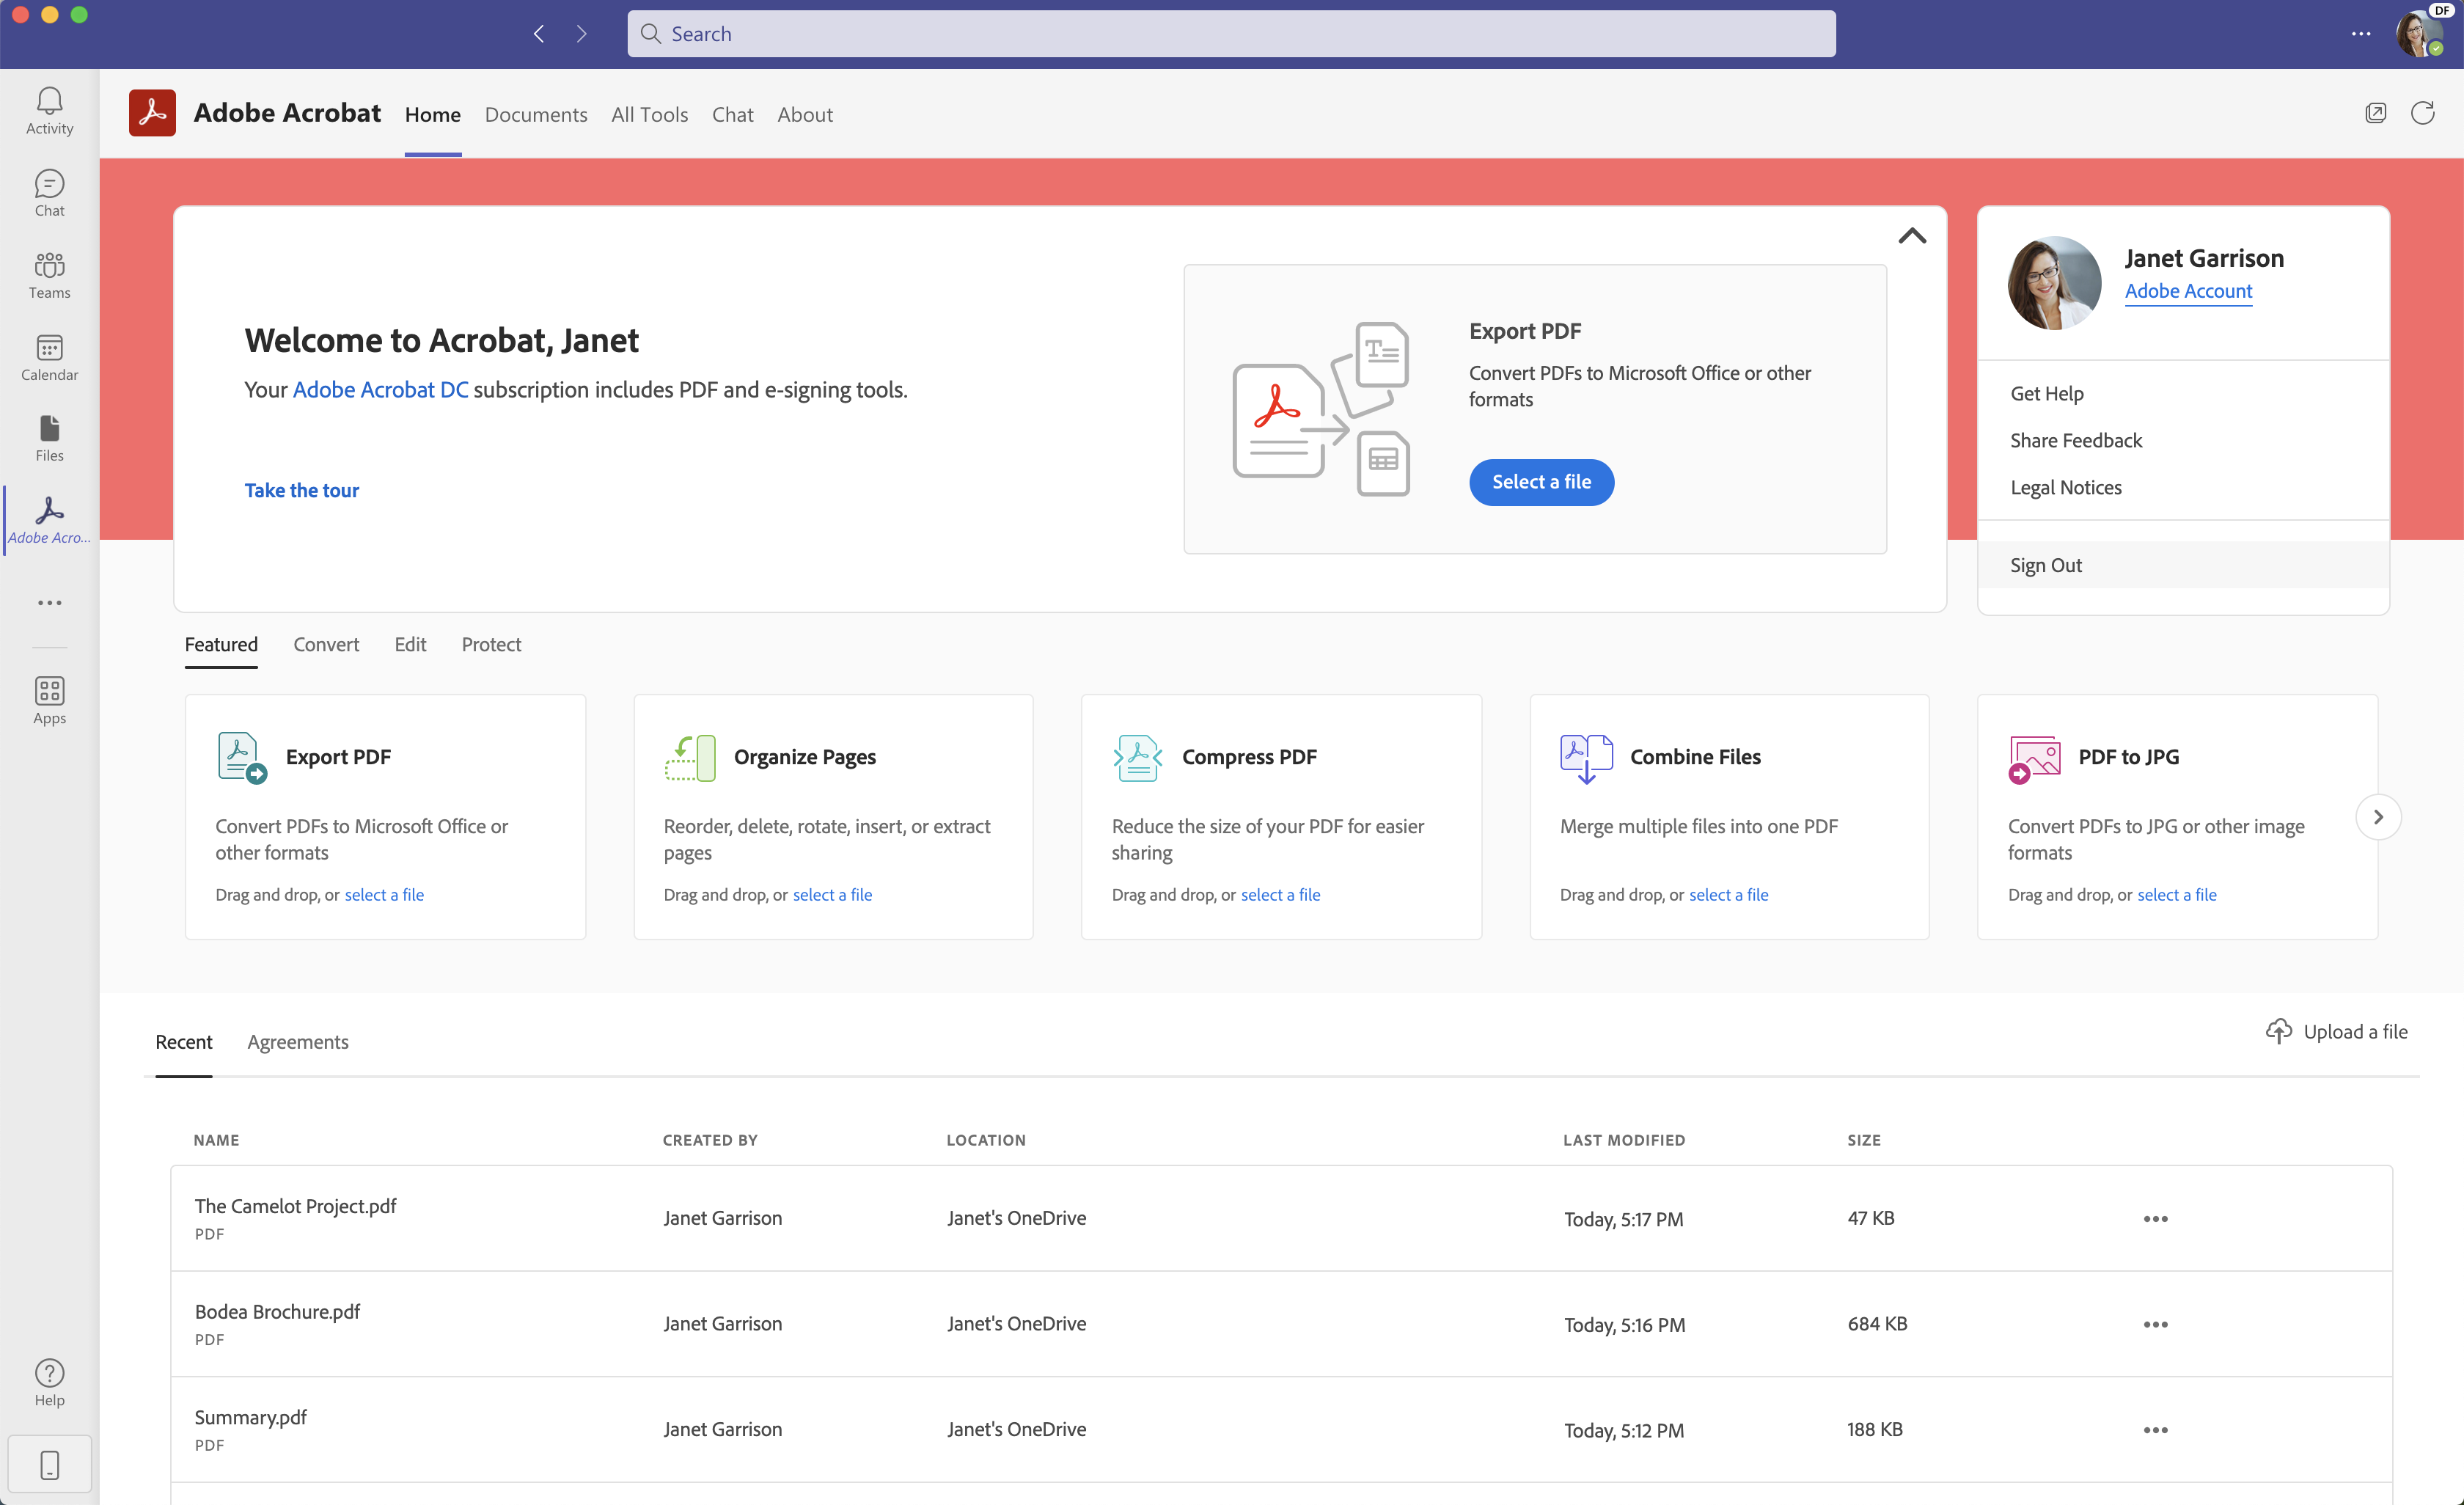Viewport: 2464px width, 1505px height.
Task: Open the Chat panel in the sidebar
Action: (x=49, y=192)
